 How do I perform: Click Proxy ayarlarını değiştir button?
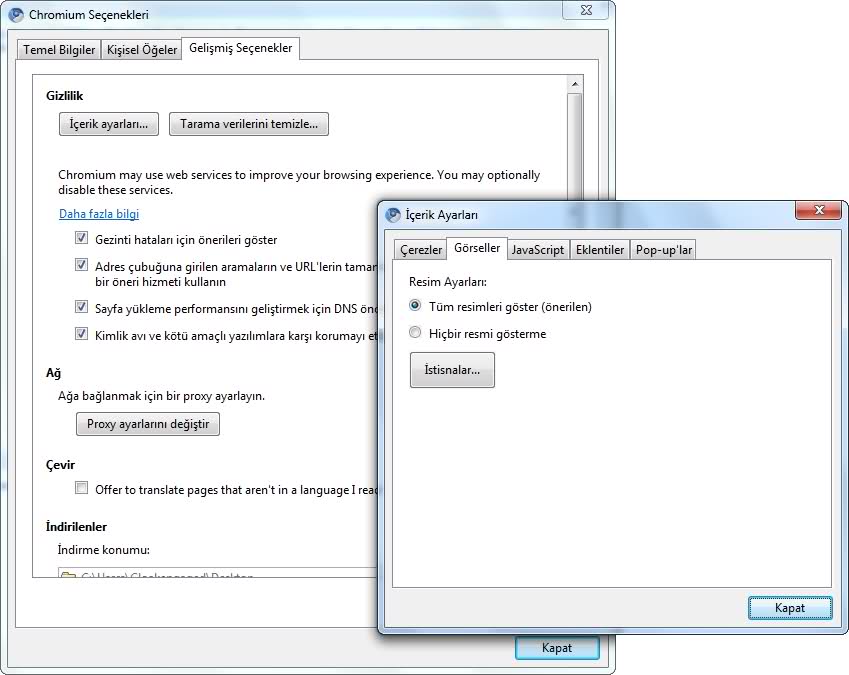(148, 424)
